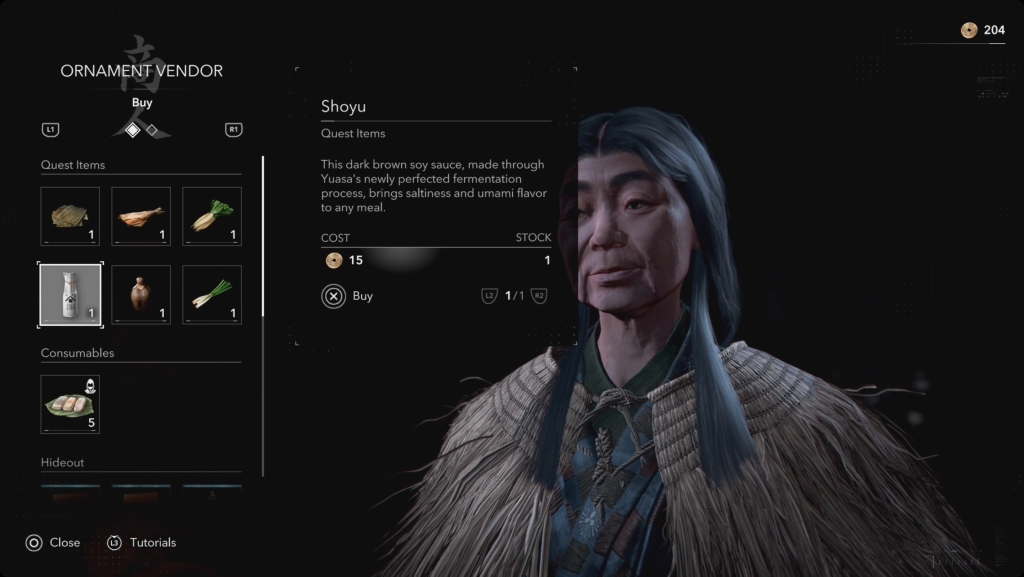Increase quantity with R2 button
The width and height of the screenshot is (1024, 577).
539,296
